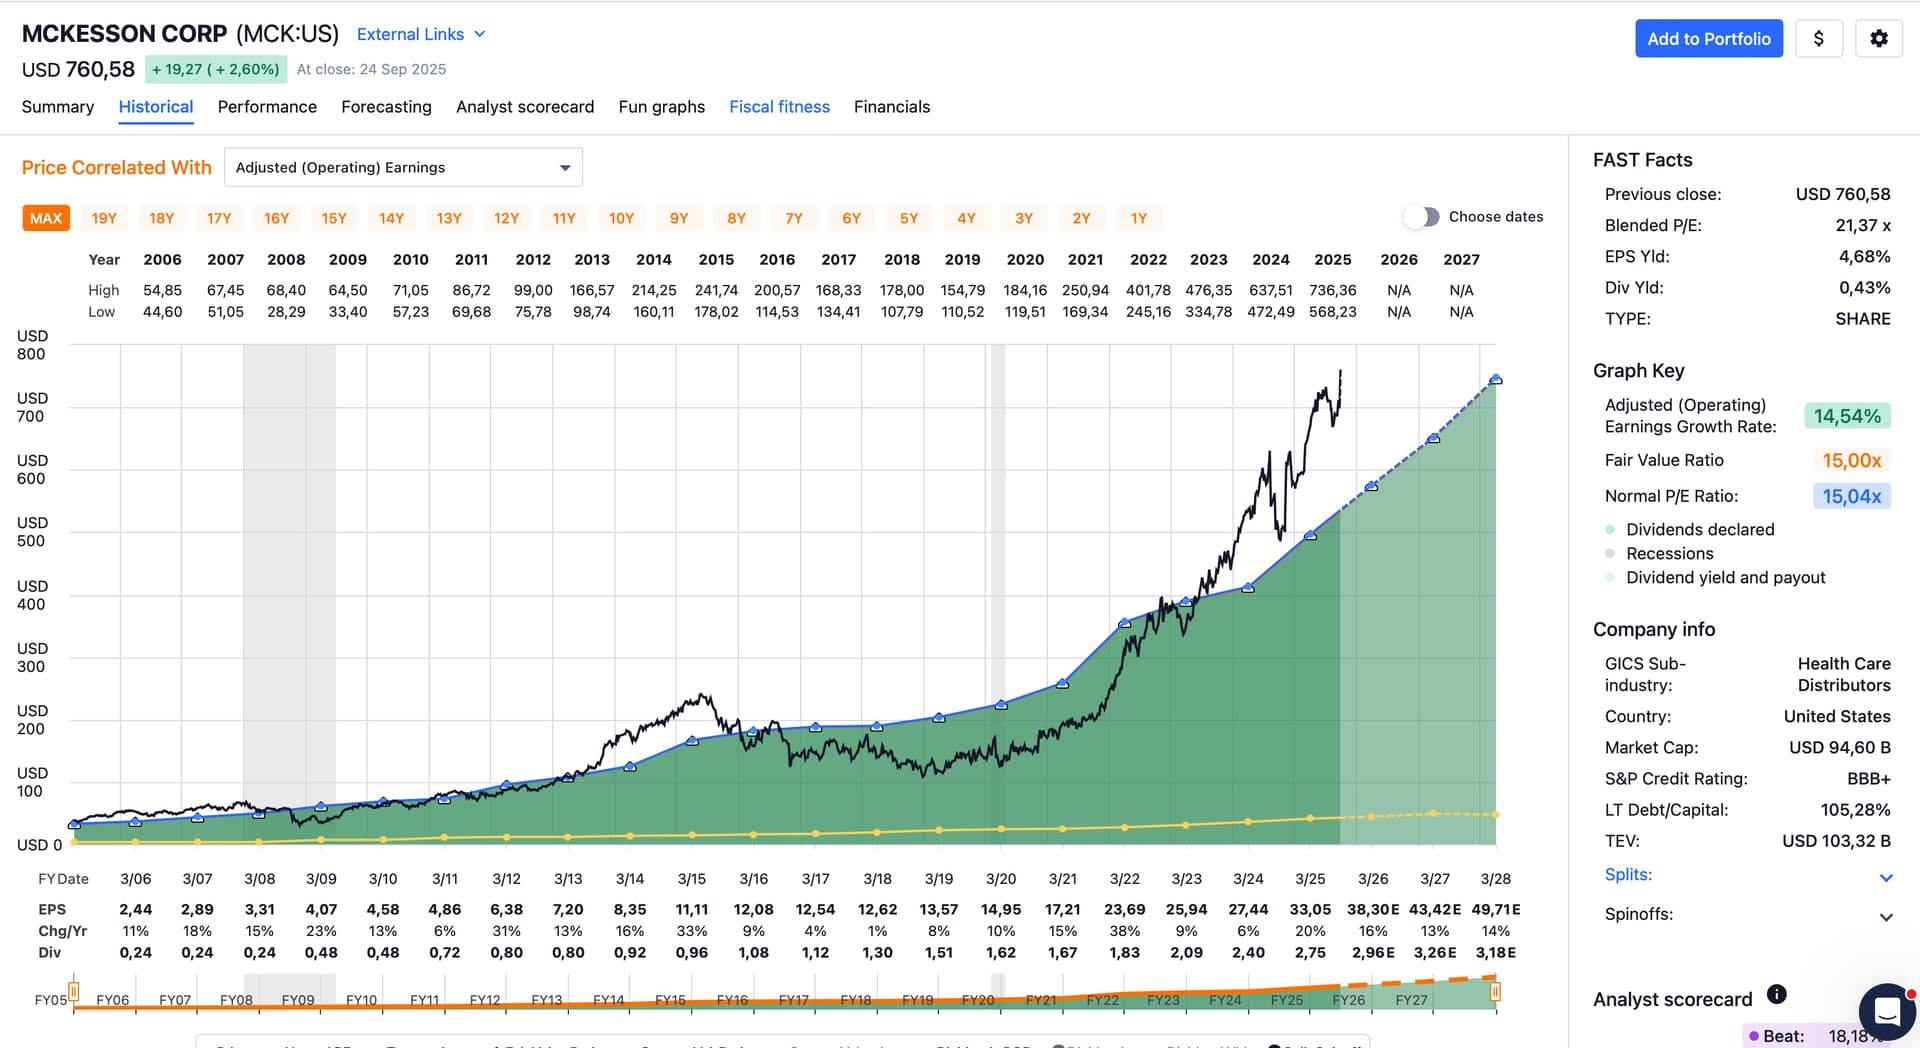The width and height of the screenshot is (1920, 1048).
Task: Switch to the Forecasting tab
Action: tap(386, 107)
